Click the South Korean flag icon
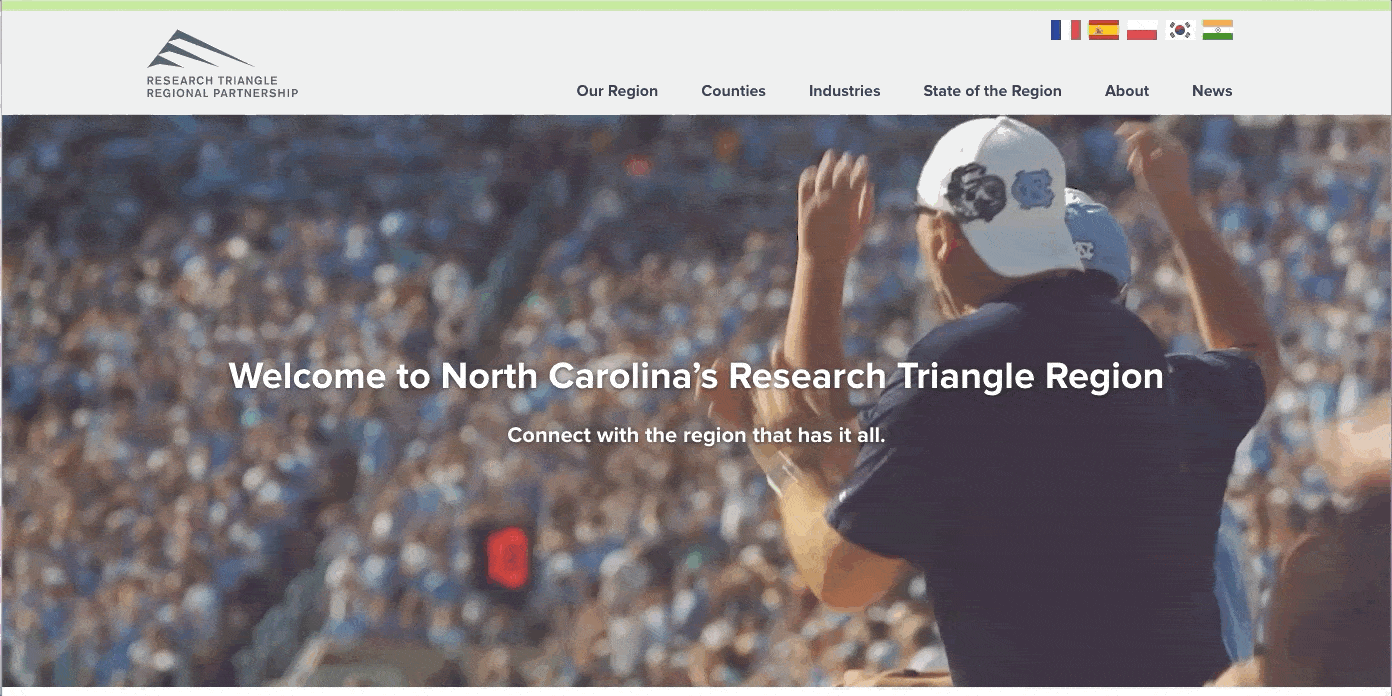This screenshot has height=696, width=1392. 1180,30
